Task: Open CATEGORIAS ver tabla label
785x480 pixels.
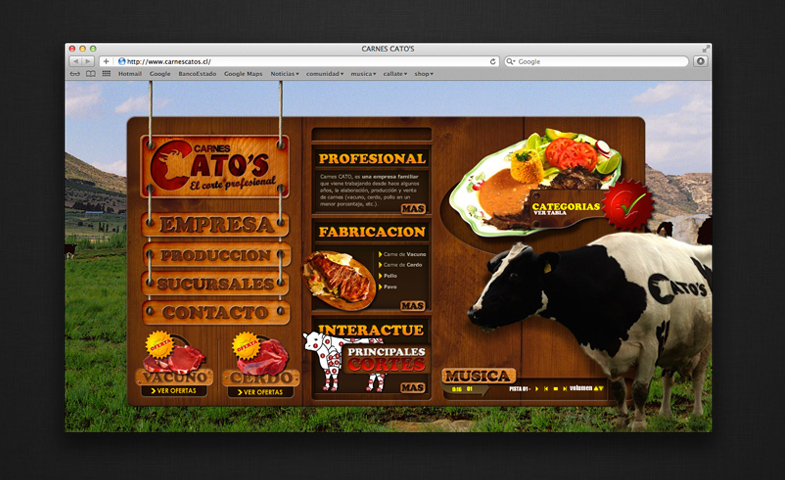Action: [566, 208]
